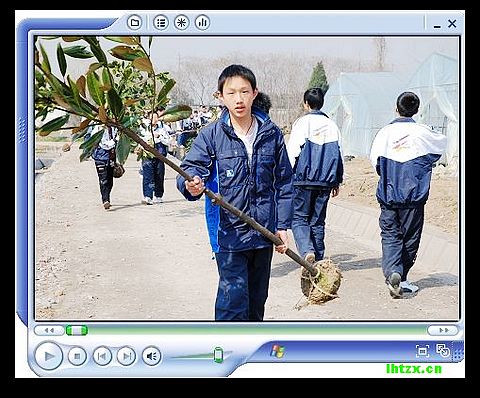Viewport: 480px width, 398px height.
Task: Click the green volume slider handle
Action: click(218, 355)
